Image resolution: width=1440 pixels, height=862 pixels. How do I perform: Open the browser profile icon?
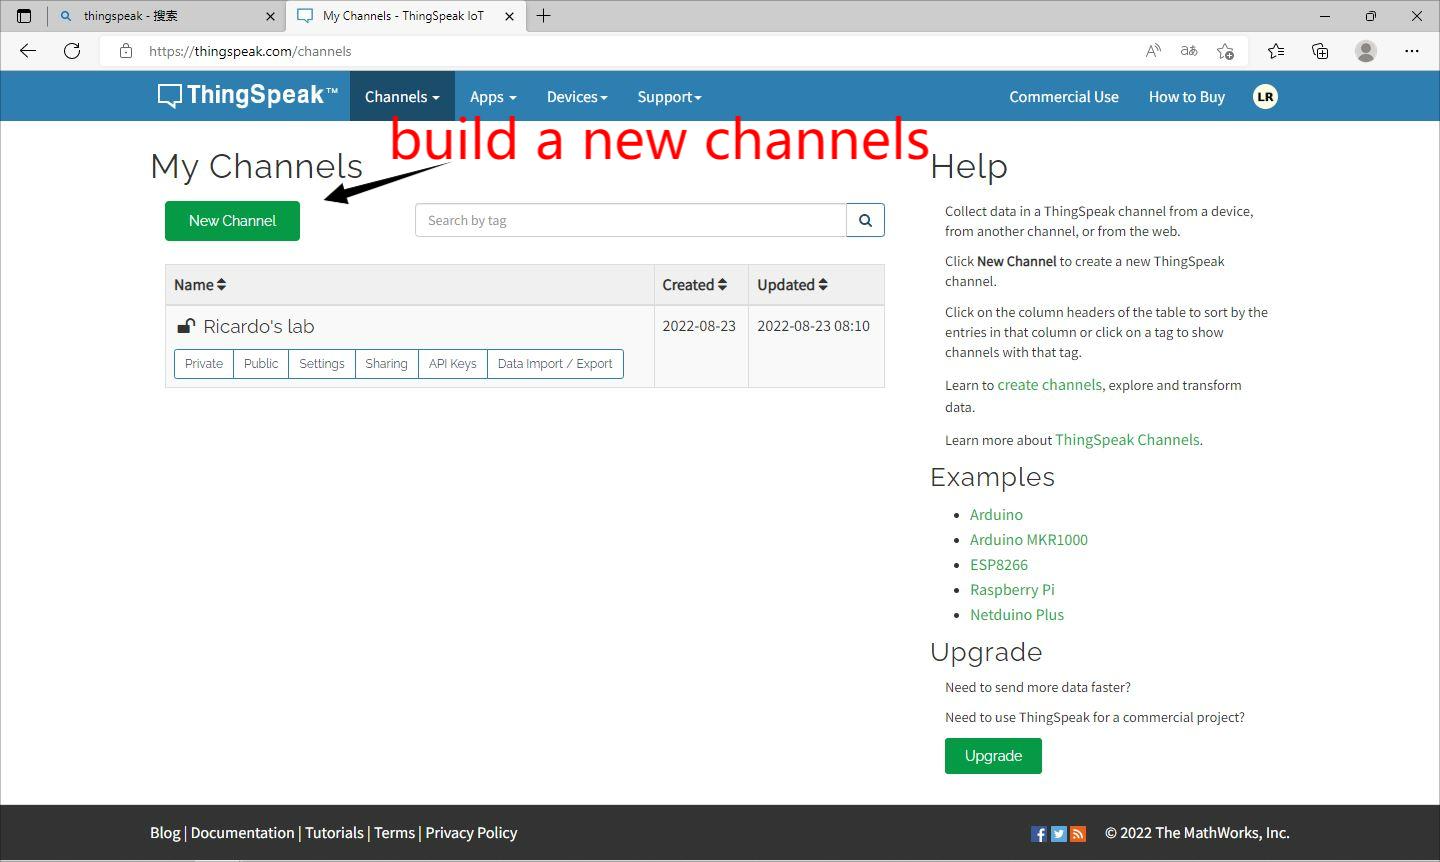[x=1366, y=51]
